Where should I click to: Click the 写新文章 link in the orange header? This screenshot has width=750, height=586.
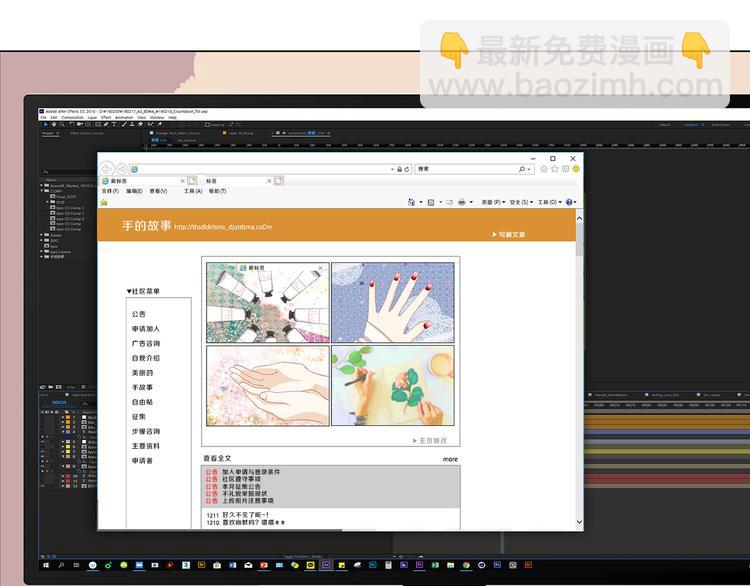pyautogui.click(x=509, y=234)
